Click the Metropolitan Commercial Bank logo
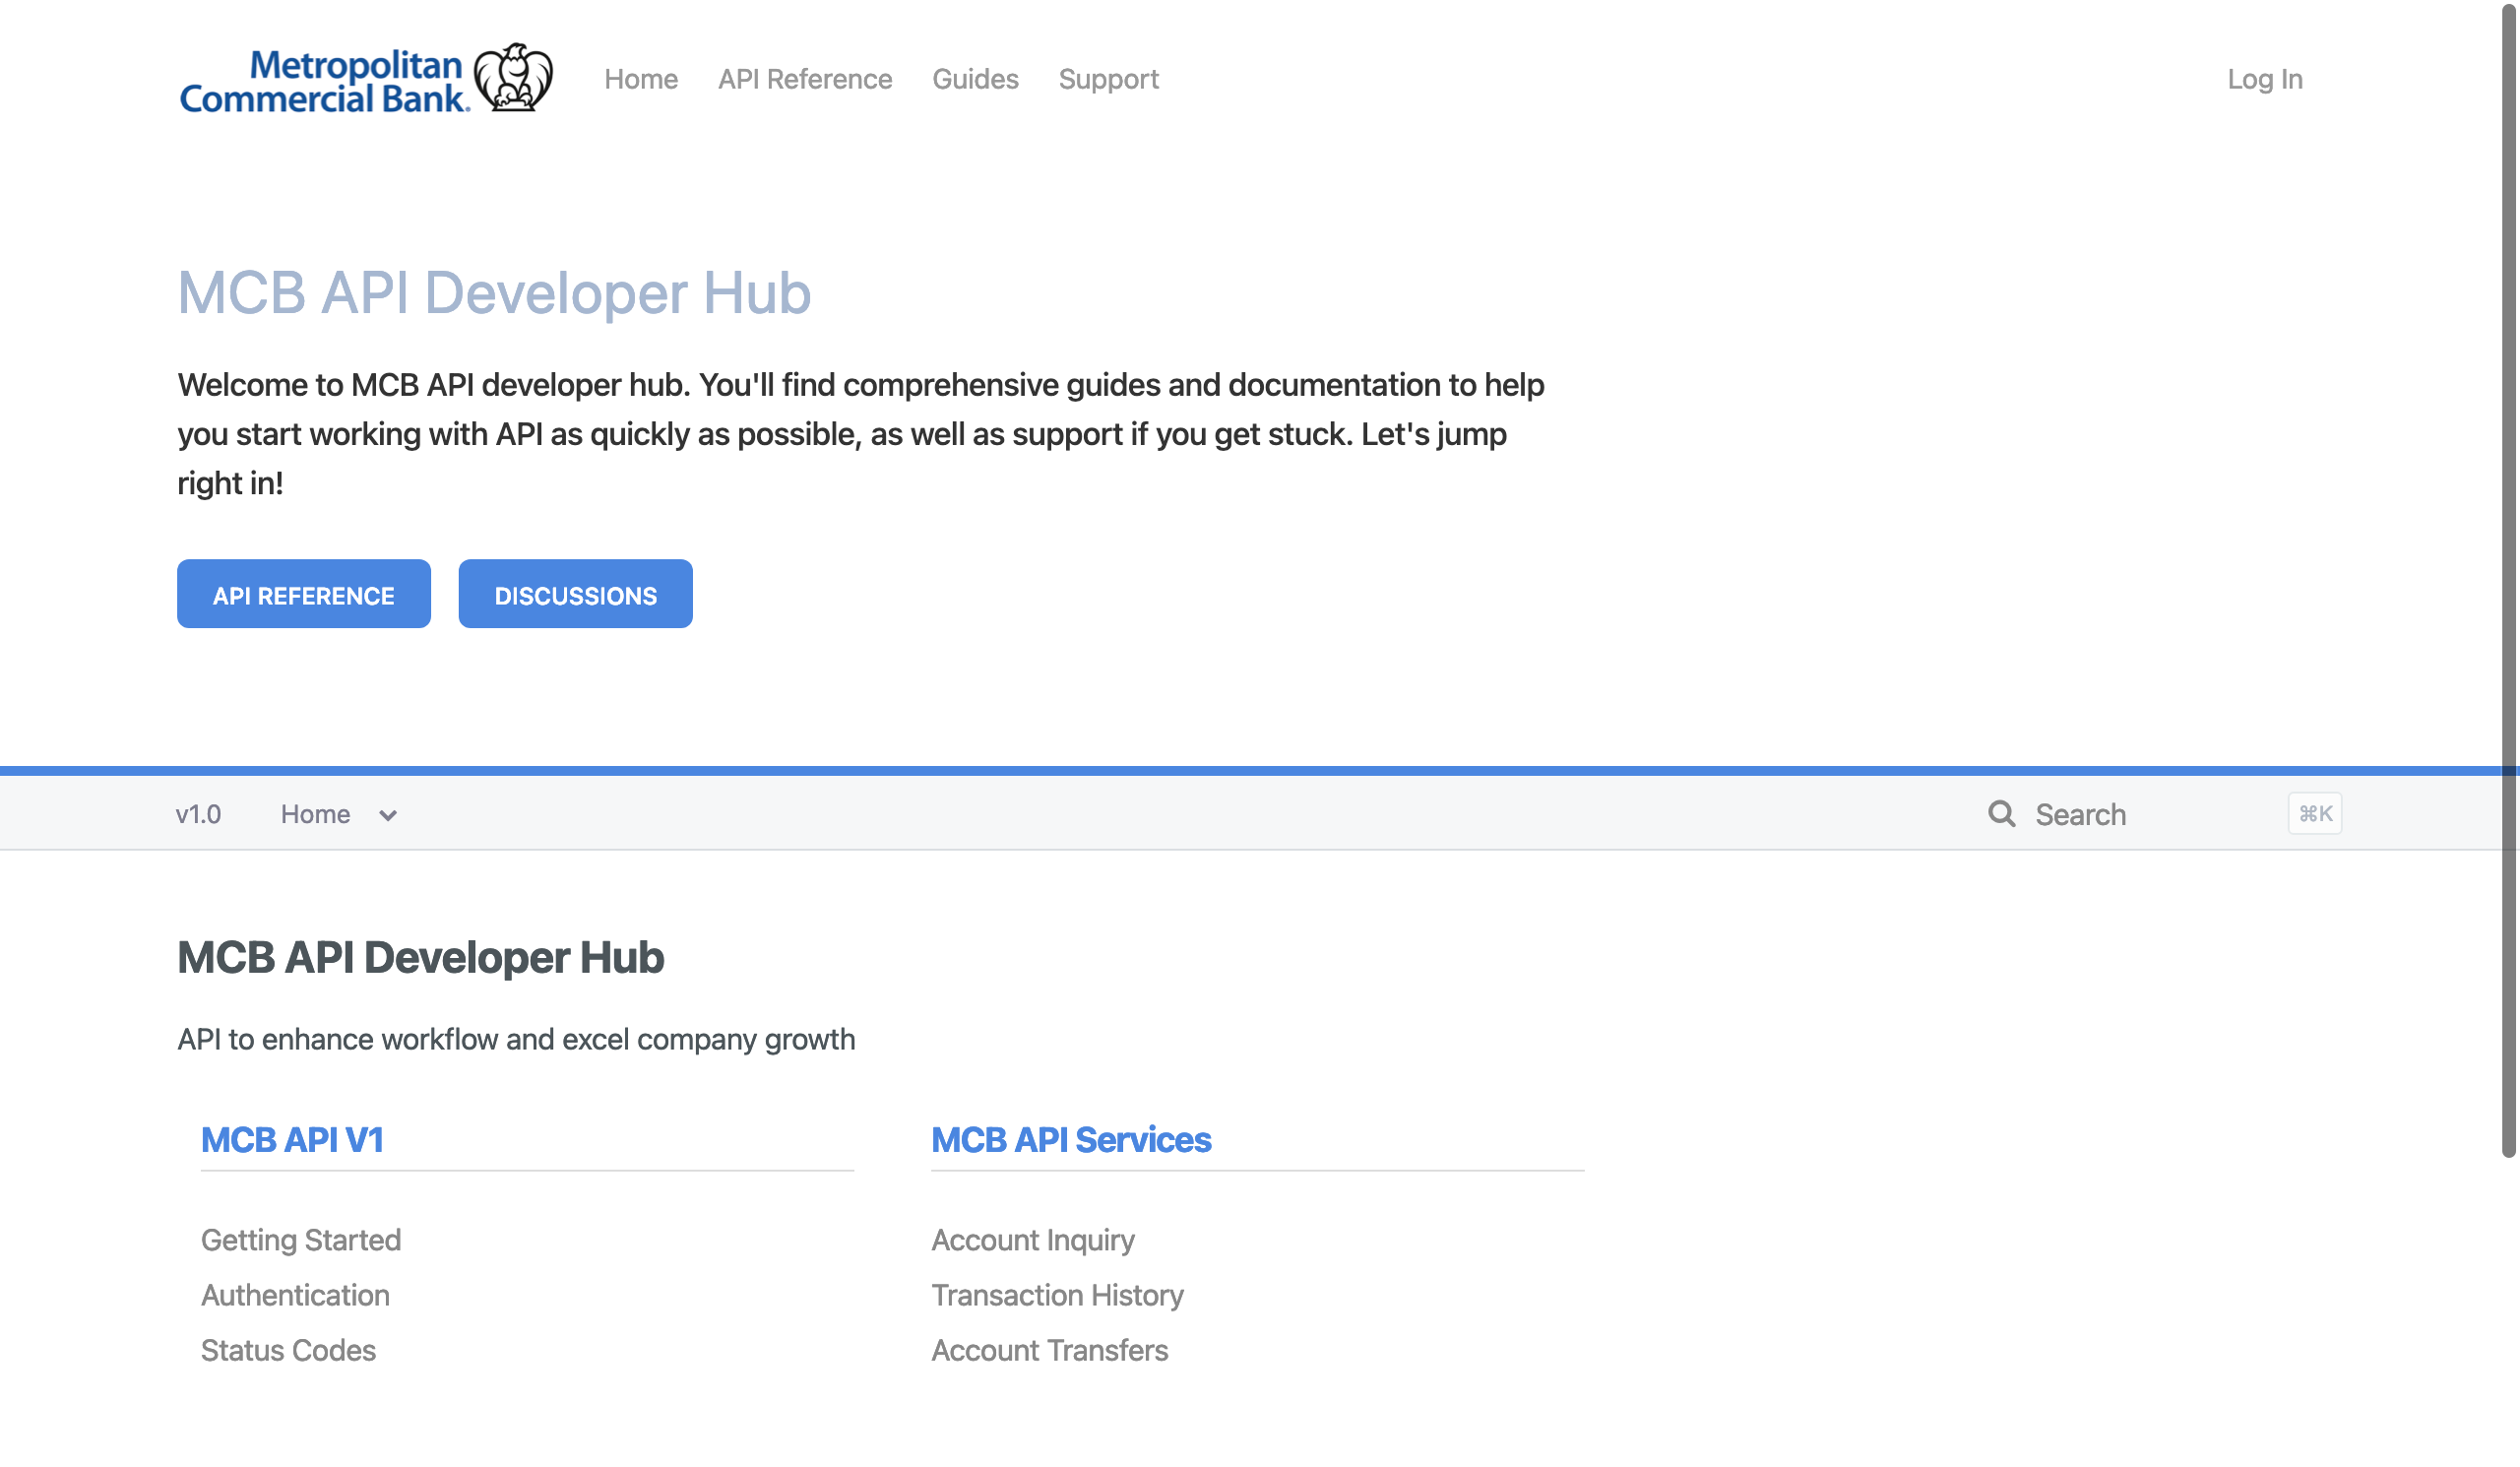2520x1467 pixels. coord(366,78)
